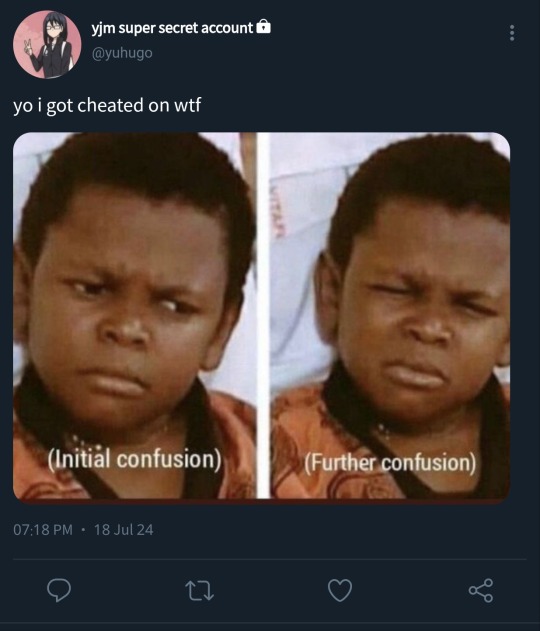Viewport: 540px width, 631px height.
Task: Retweet the post using the arrows icon
Action: click(200, 590)
